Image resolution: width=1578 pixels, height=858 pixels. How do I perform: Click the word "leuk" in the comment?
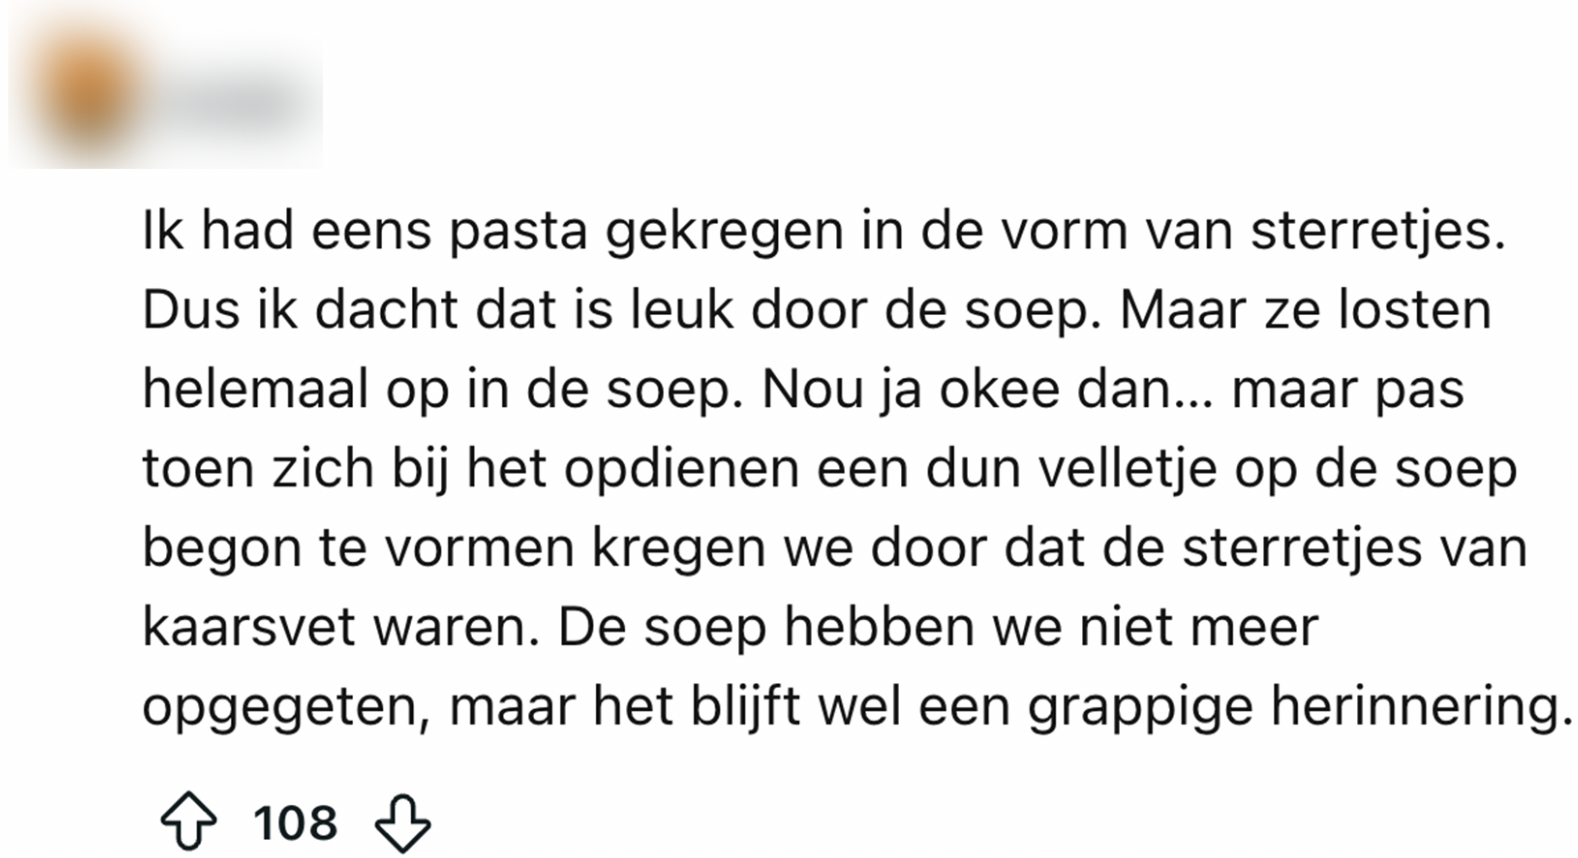[x=683, y=311]
